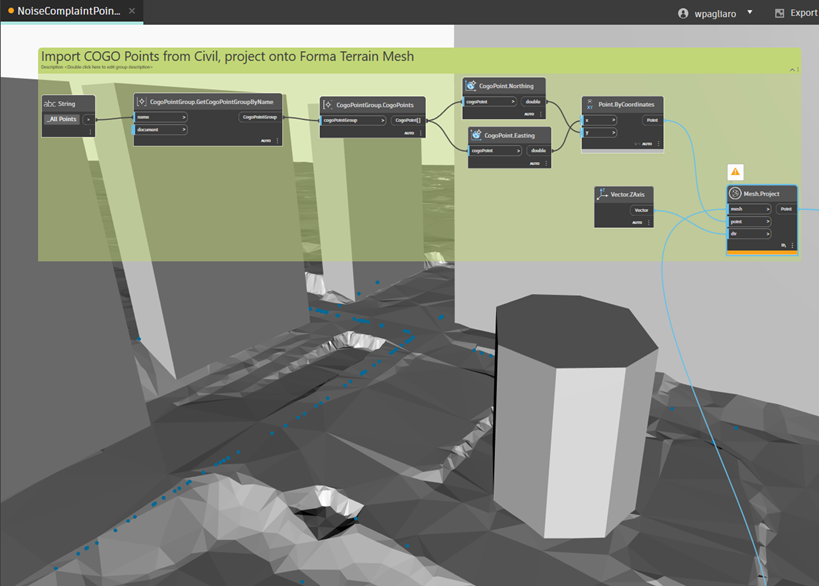Close the NoiseComplaintPoints tab
Screen dimensions: 819x586
pyautogui.click(x=132, y=11)
